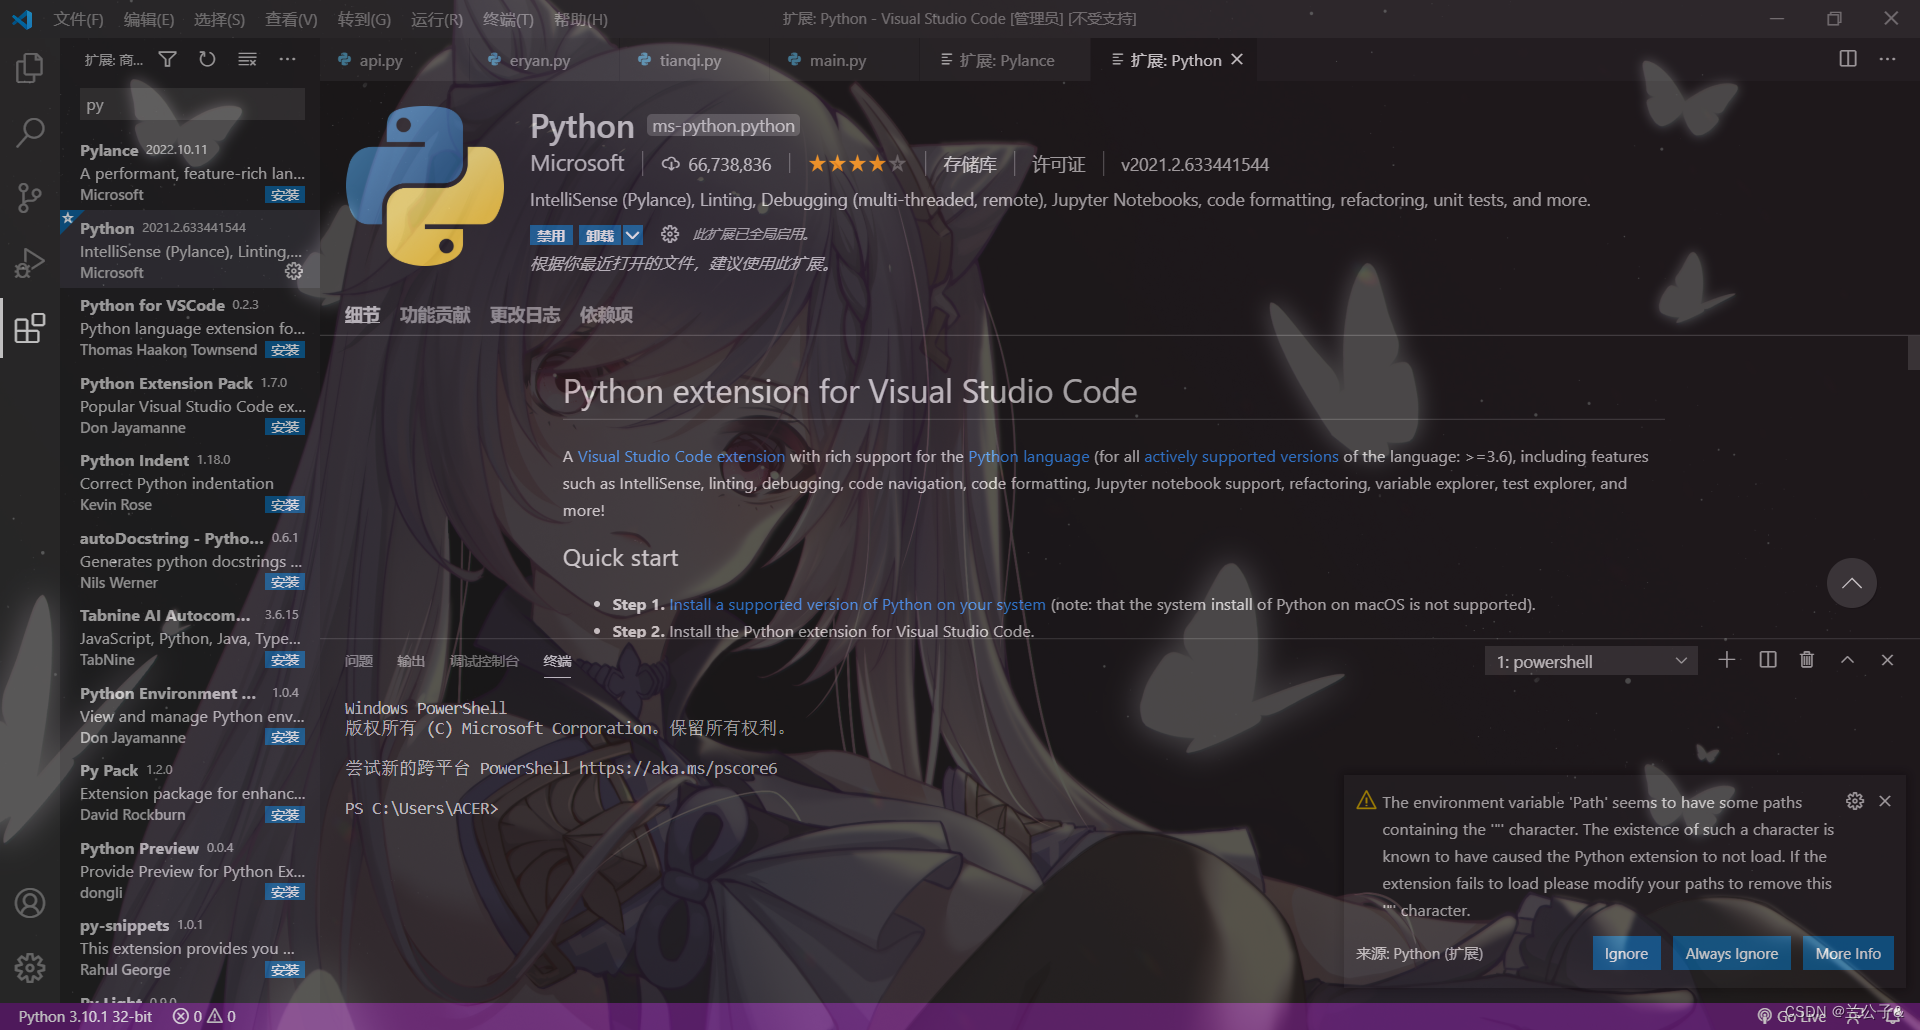Image resolution: width=1920 pixels, height=1030 pixels.
Task: Select the Python 3.10.1 32-bit interpreter status item
Action: (85, 1016)
